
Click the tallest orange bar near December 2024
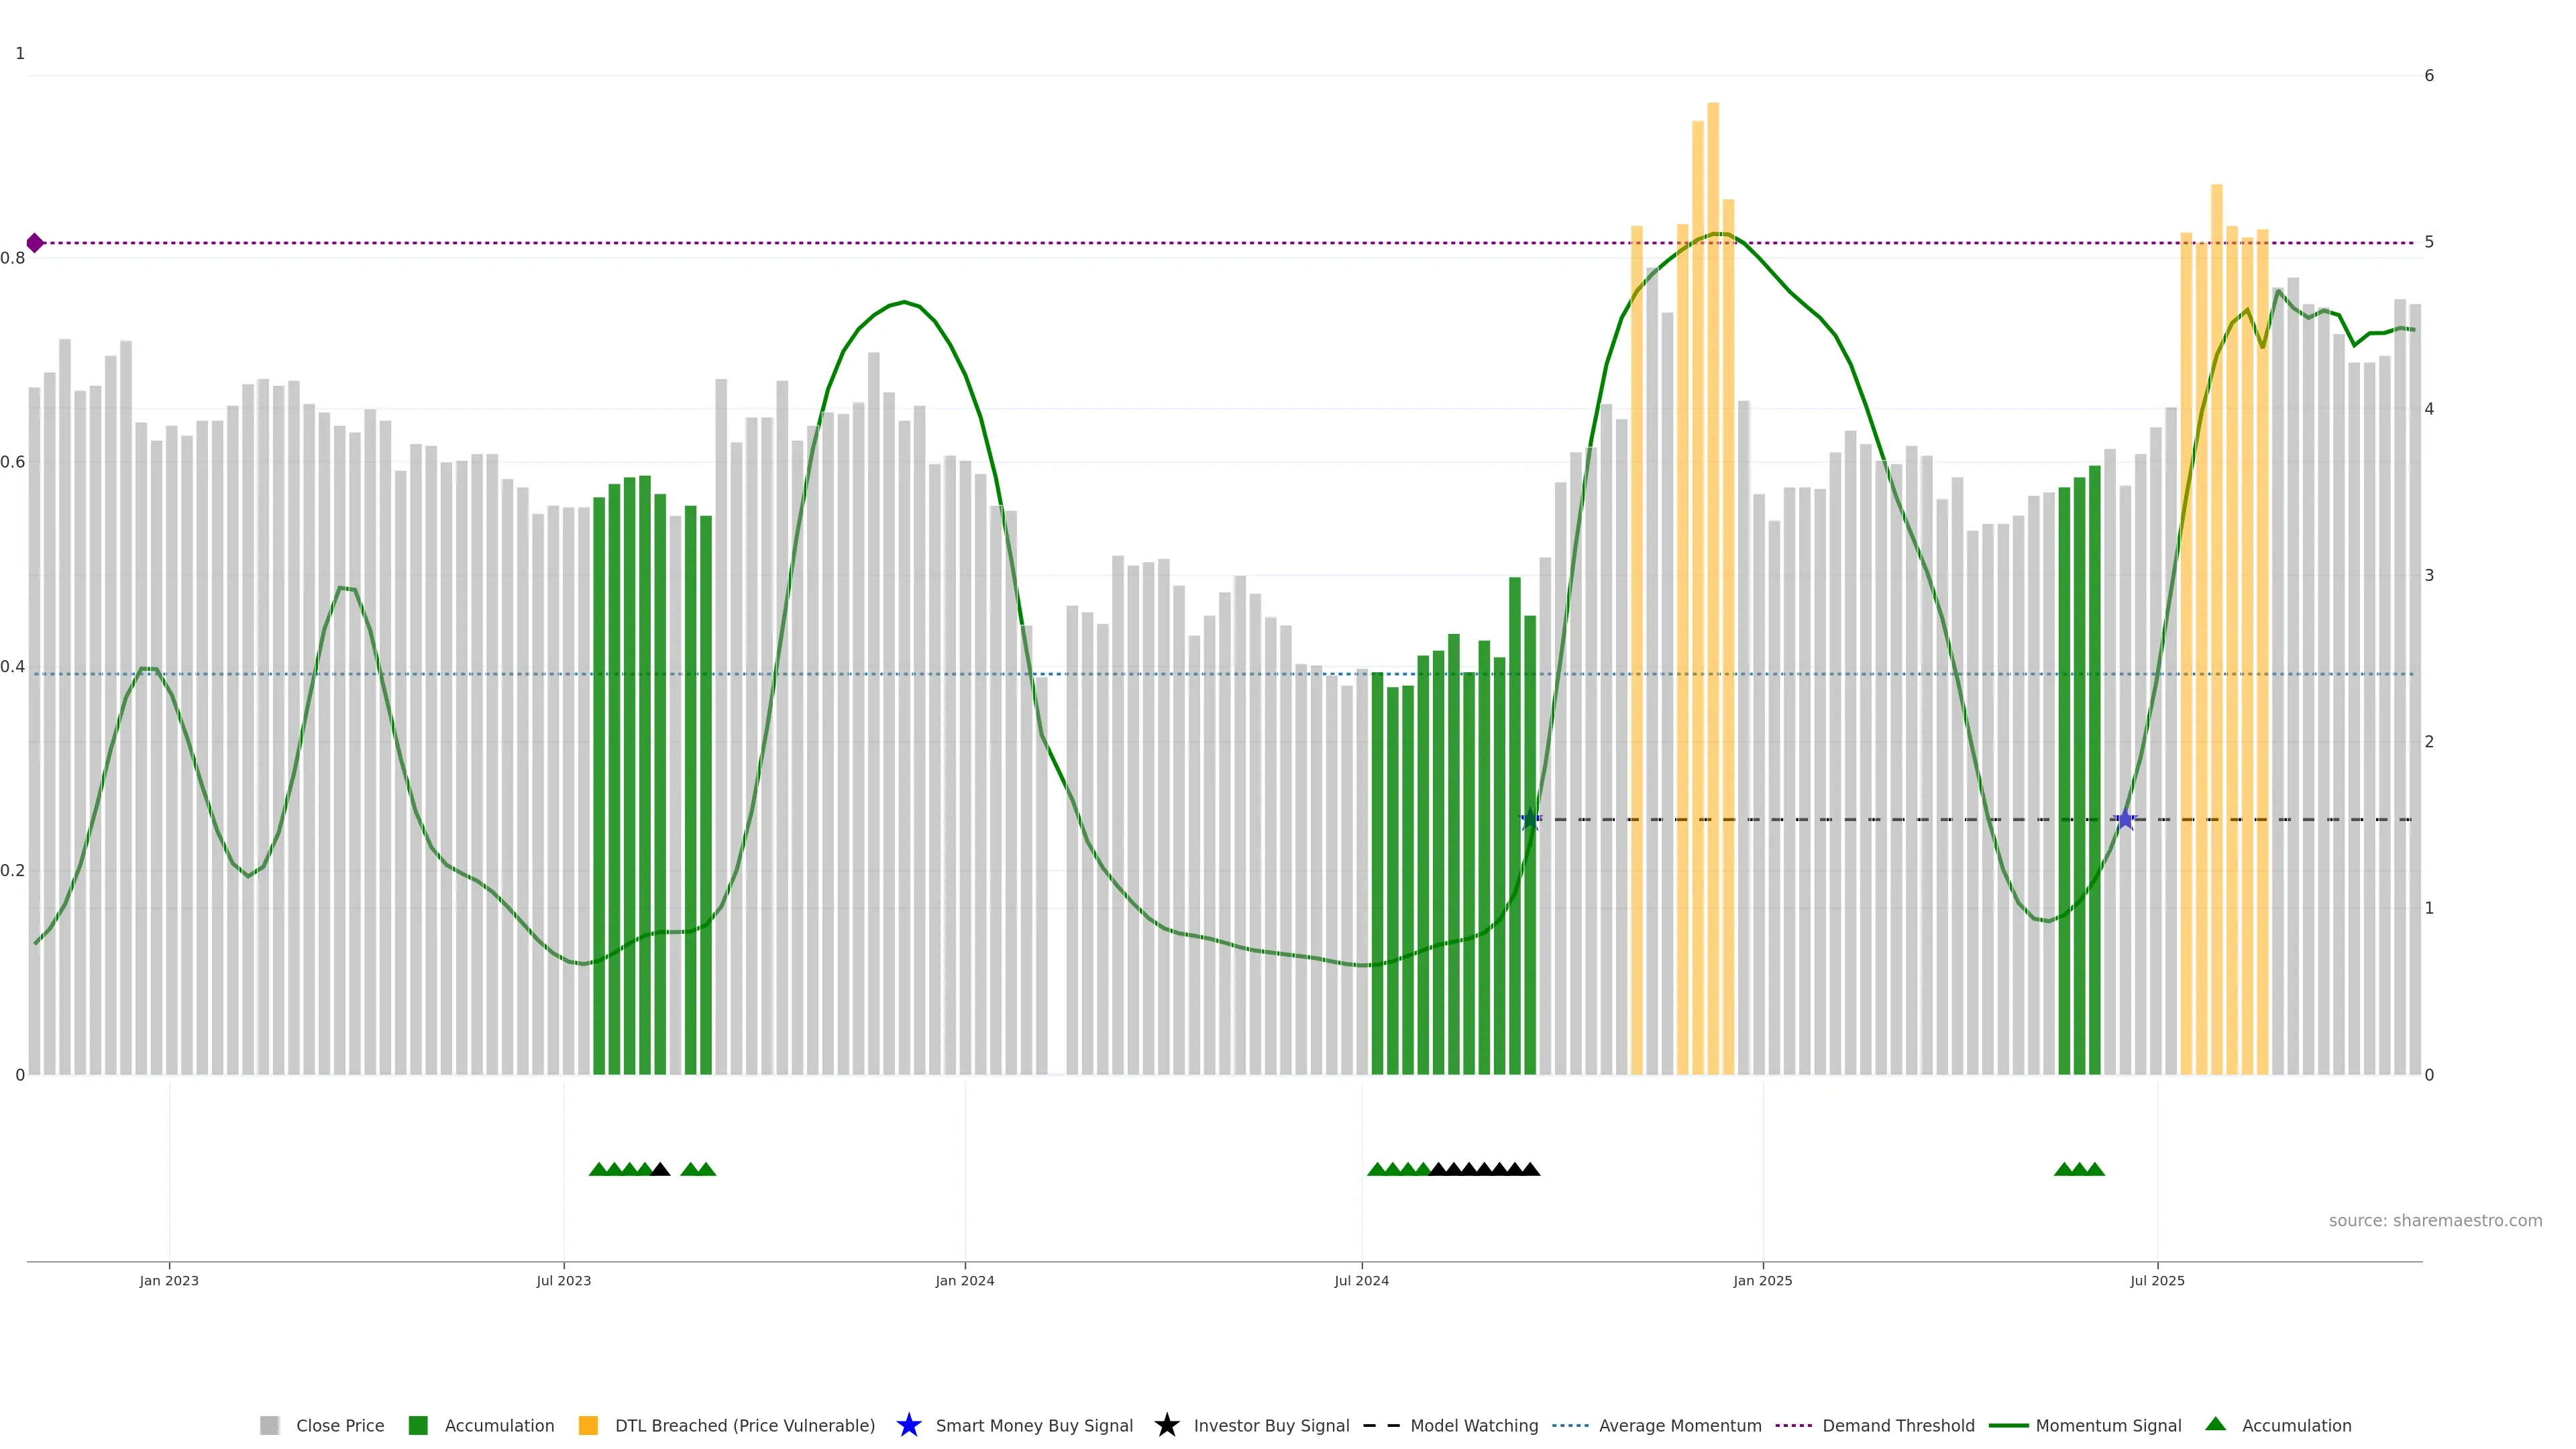(1713, 500)
